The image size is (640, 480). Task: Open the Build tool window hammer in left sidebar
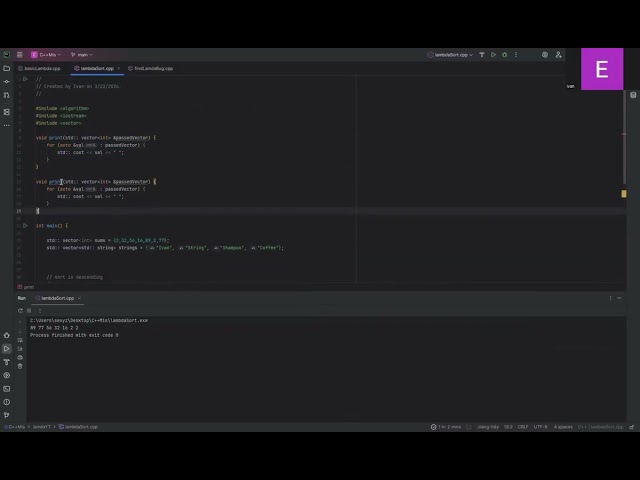7,362
